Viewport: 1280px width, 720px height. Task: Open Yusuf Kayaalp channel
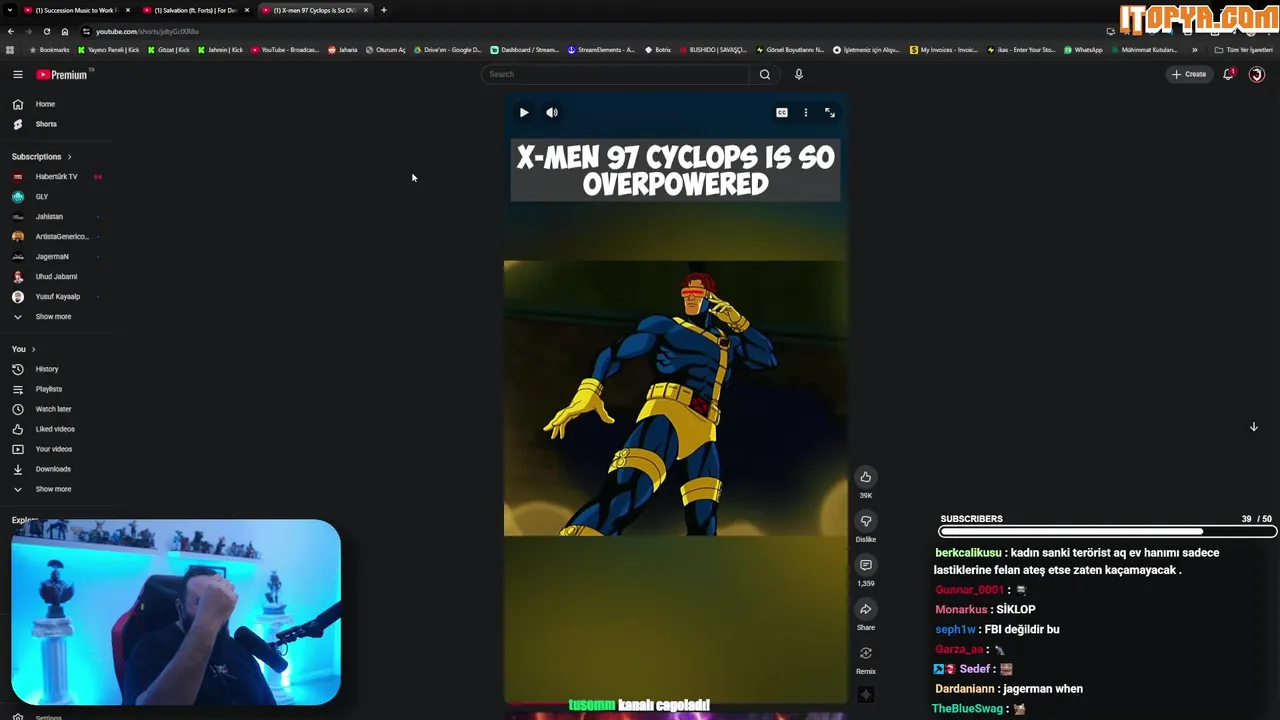pos(56,296)
